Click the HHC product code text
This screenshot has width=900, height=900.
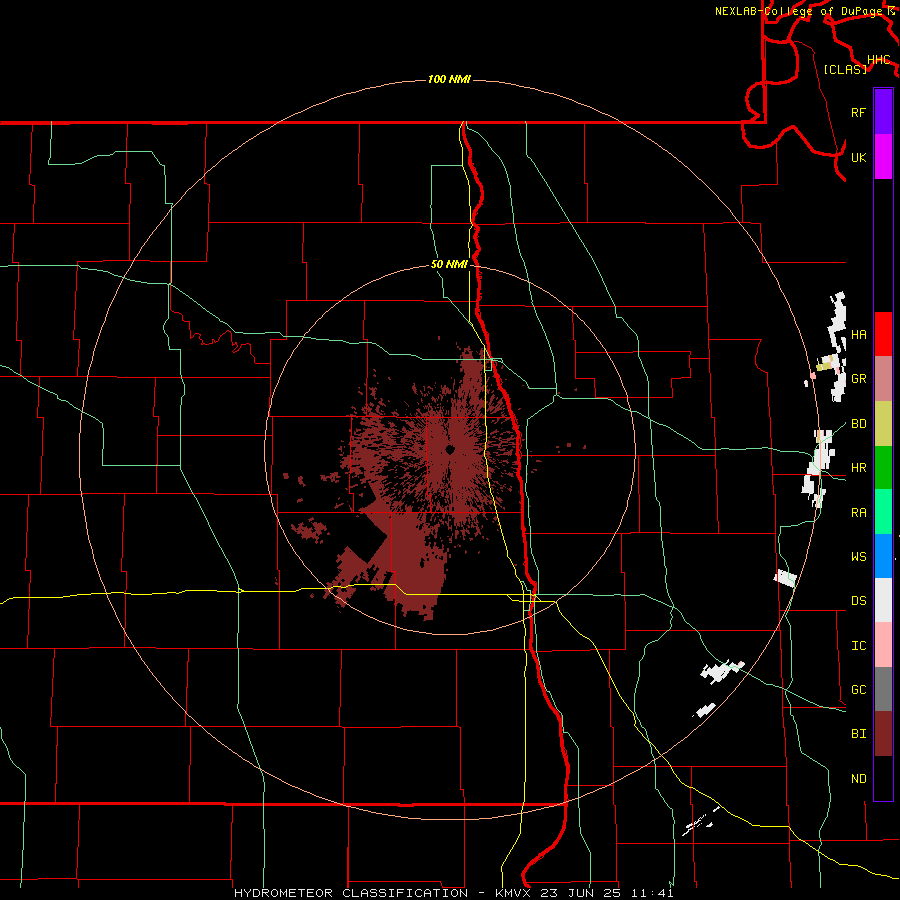pyautogui.click(x=878, y=60)
